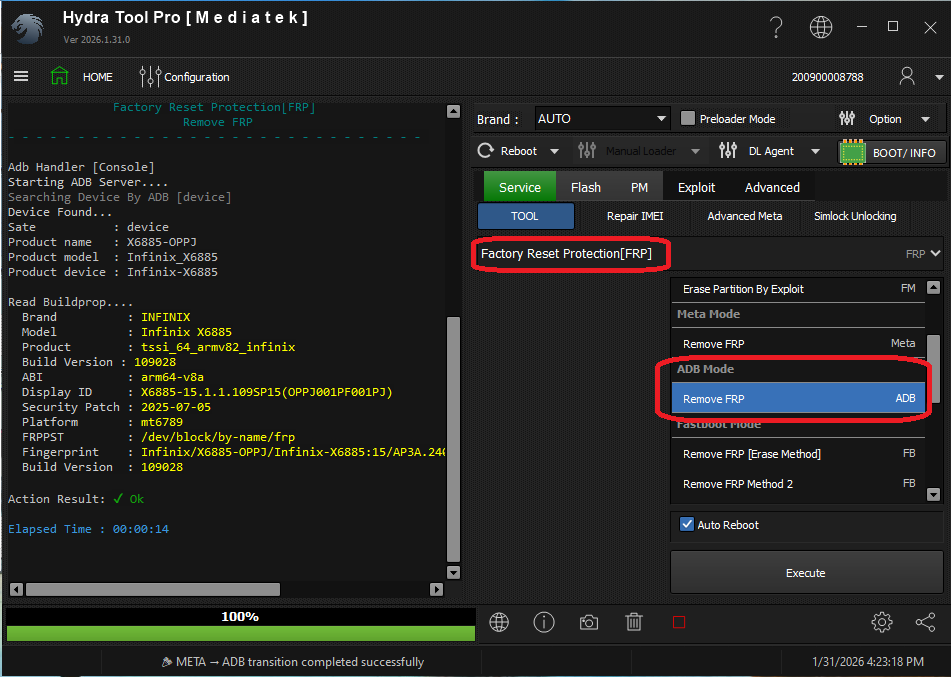Viewport: 951px width, 677px height.
Task: Click the BOOT/INFO chip icon
Action: (852, 152)
